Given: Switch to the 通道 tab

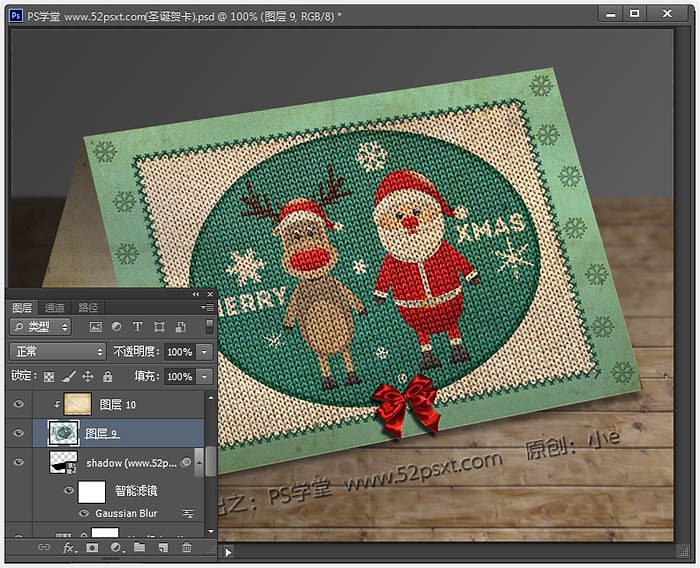Looking at the screenshot, I should pos(55,308).
